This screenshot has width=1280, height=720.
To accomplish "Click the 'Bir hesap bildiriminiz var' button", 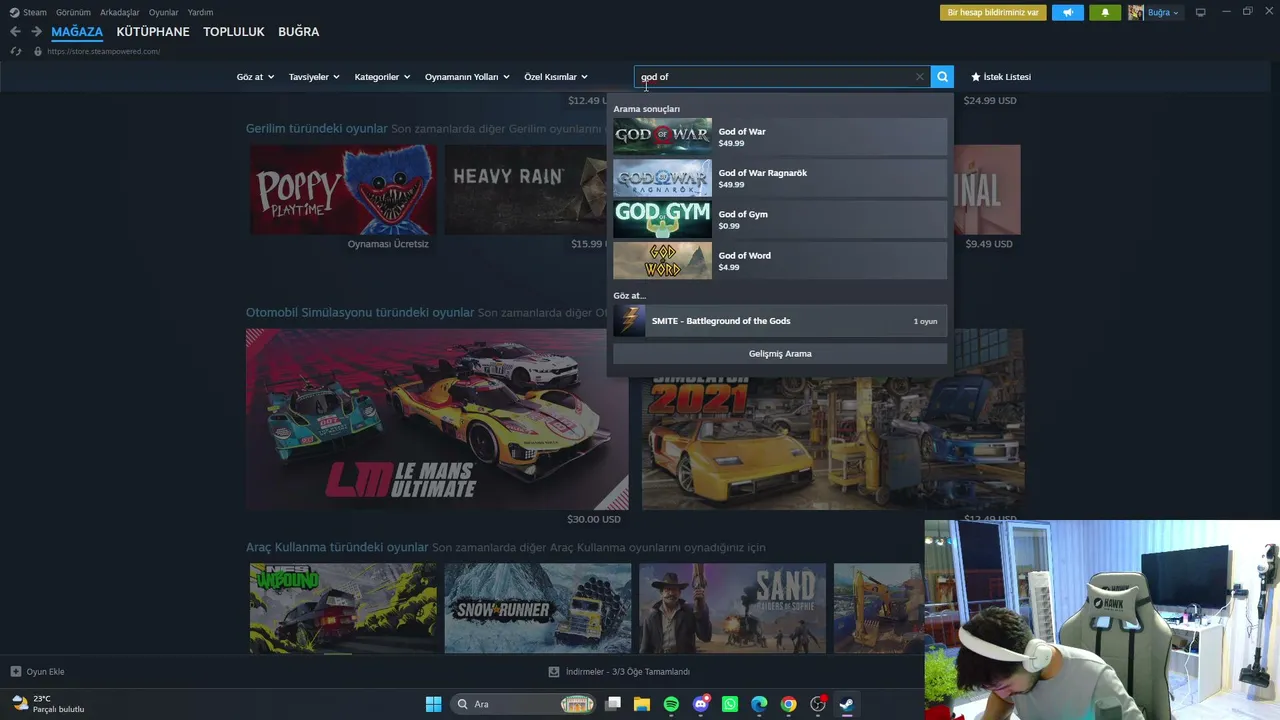I will tap(993, 13).
